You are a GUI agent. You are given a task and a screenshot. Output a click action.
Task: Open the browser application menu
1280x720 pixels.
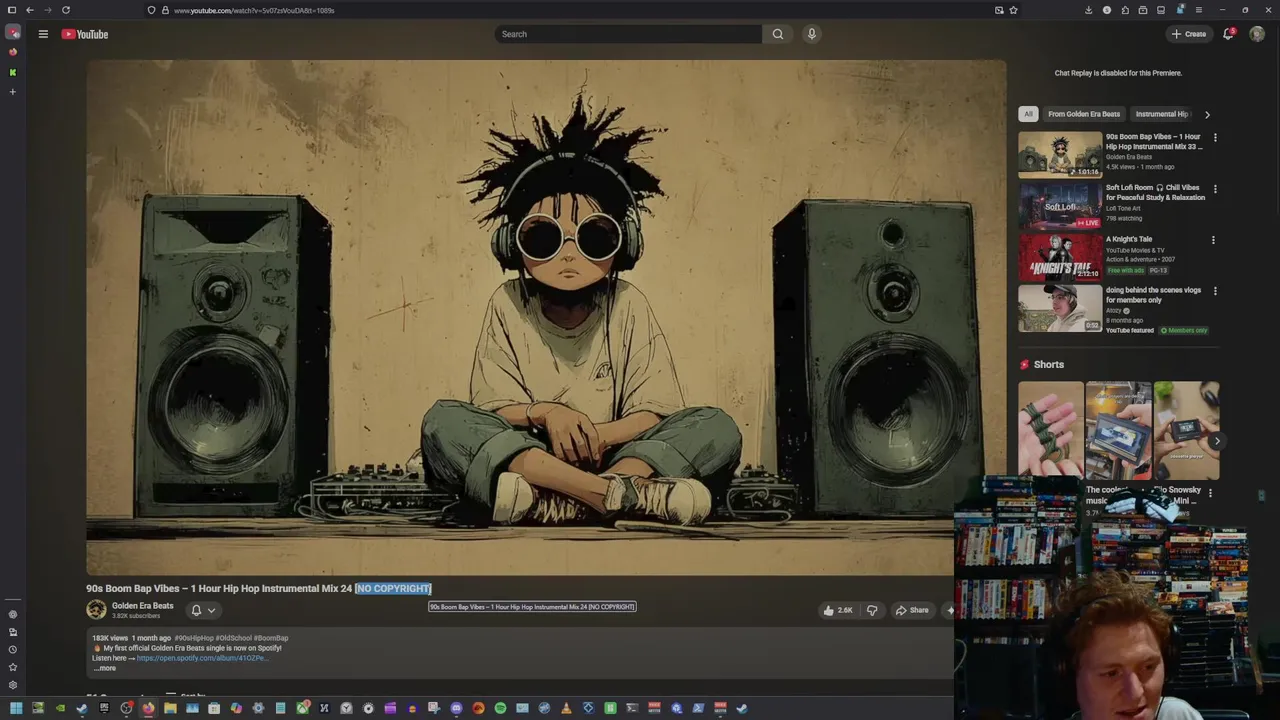[1198, 10]
